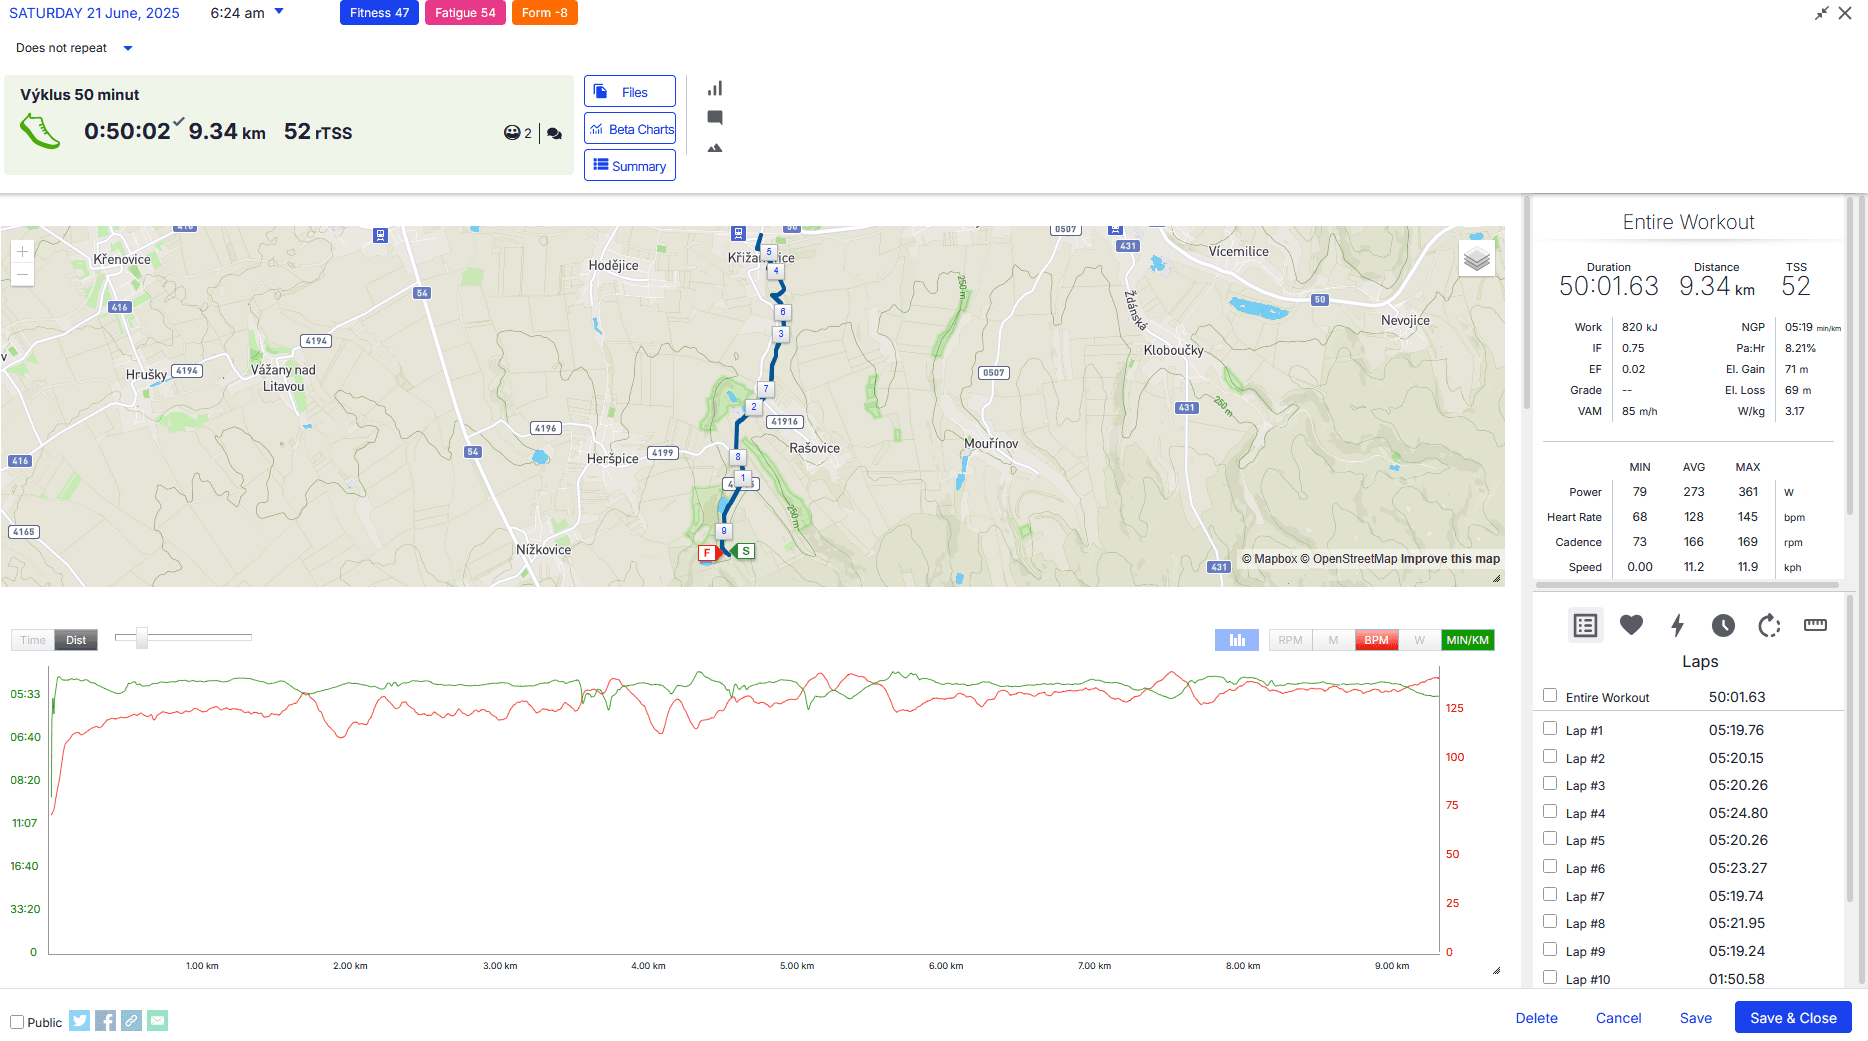Select the Lap #2 checkbox
Screen dimensions: 1868x1041
pos(1550,756)
